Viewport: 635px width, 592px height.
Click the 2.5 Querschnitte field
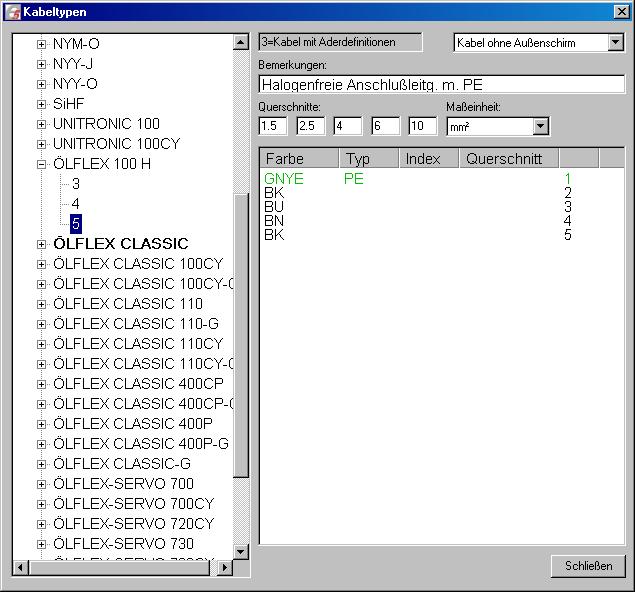click(x=310, y=126)
